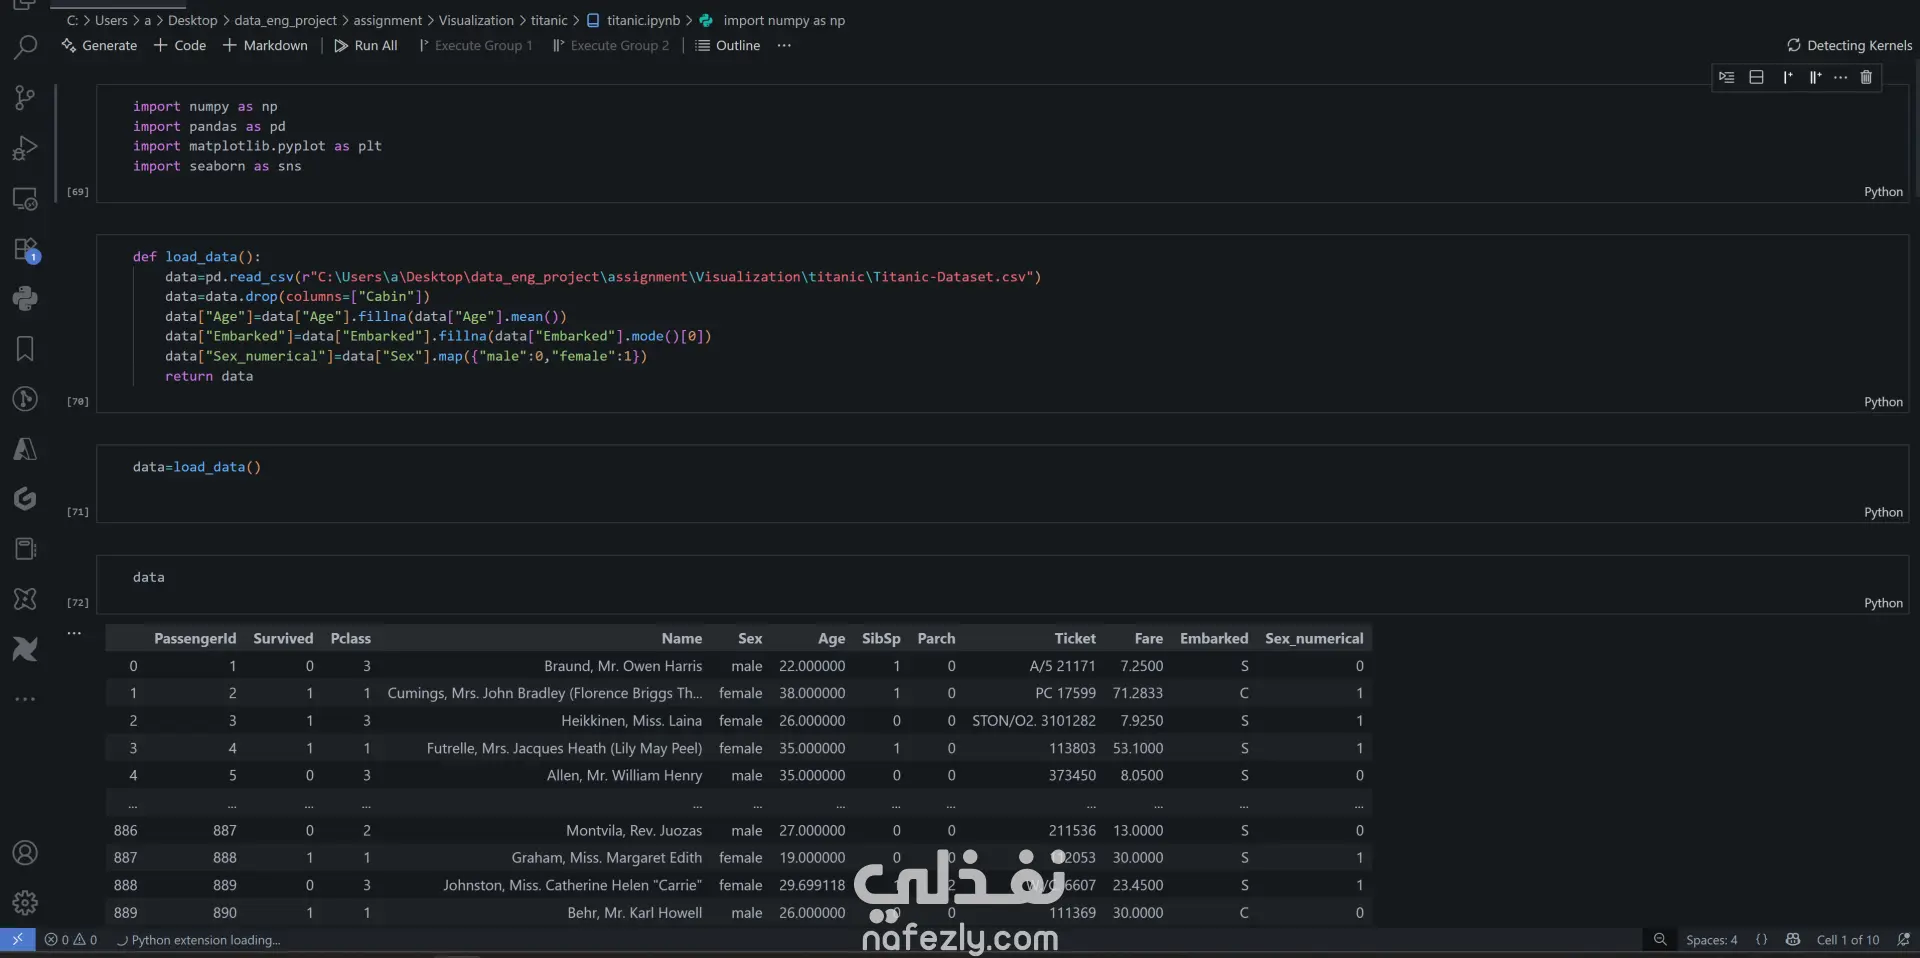1920x958 pixels.
Task: Open the Azure view in activity bar
Action: [x=25, y=449]
